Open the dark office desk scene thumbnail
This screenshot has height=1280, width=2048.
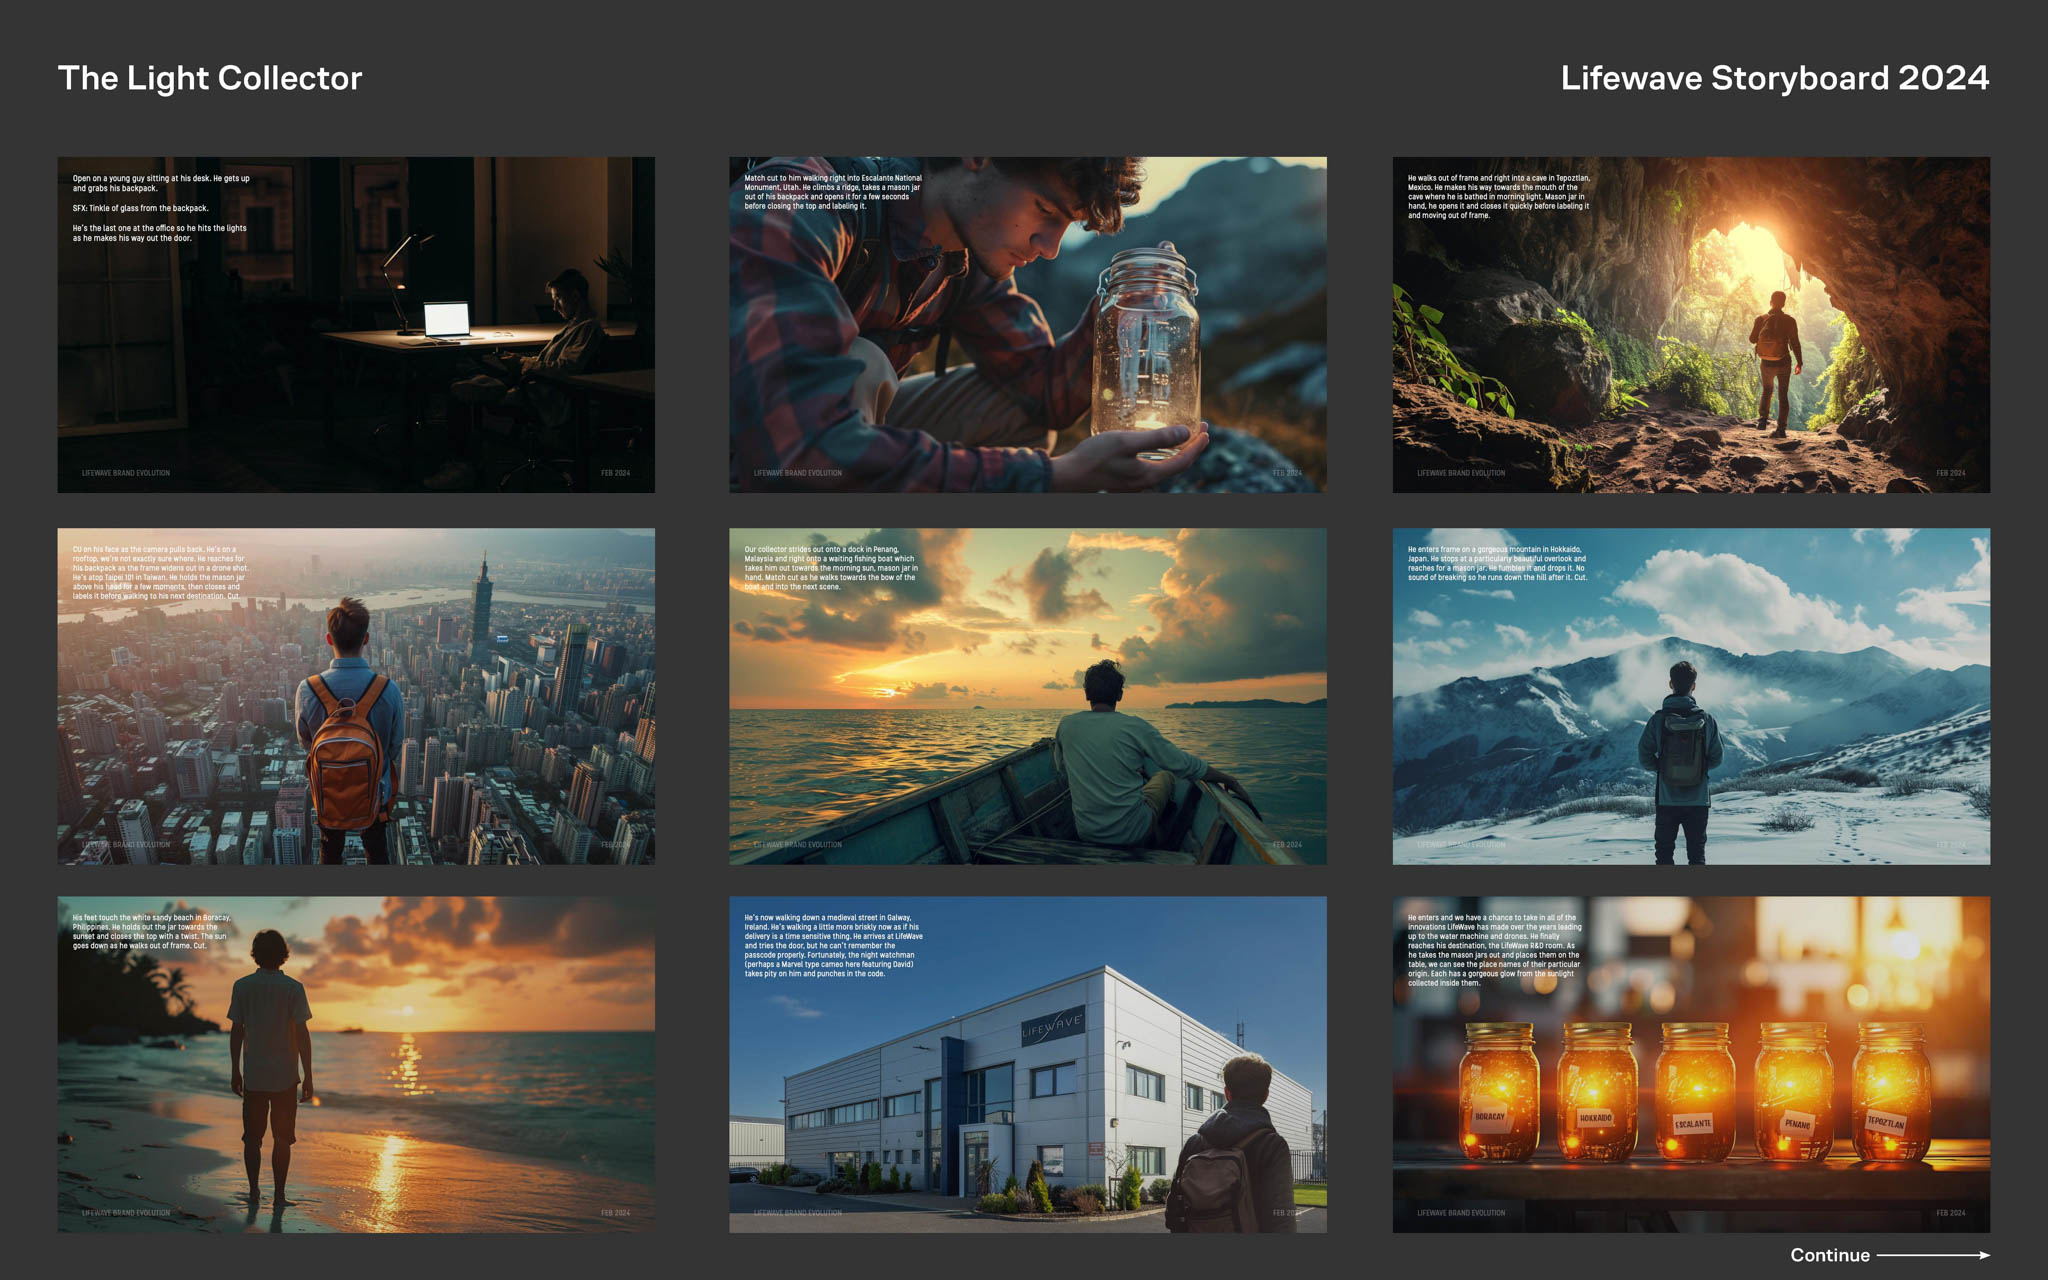(356, 324)
